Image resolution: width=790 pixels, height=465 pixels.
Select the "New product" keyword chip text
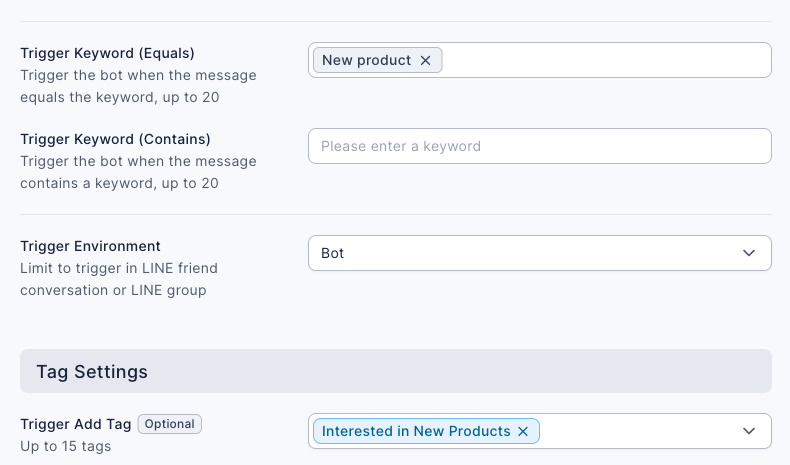[x=366, y=60]
